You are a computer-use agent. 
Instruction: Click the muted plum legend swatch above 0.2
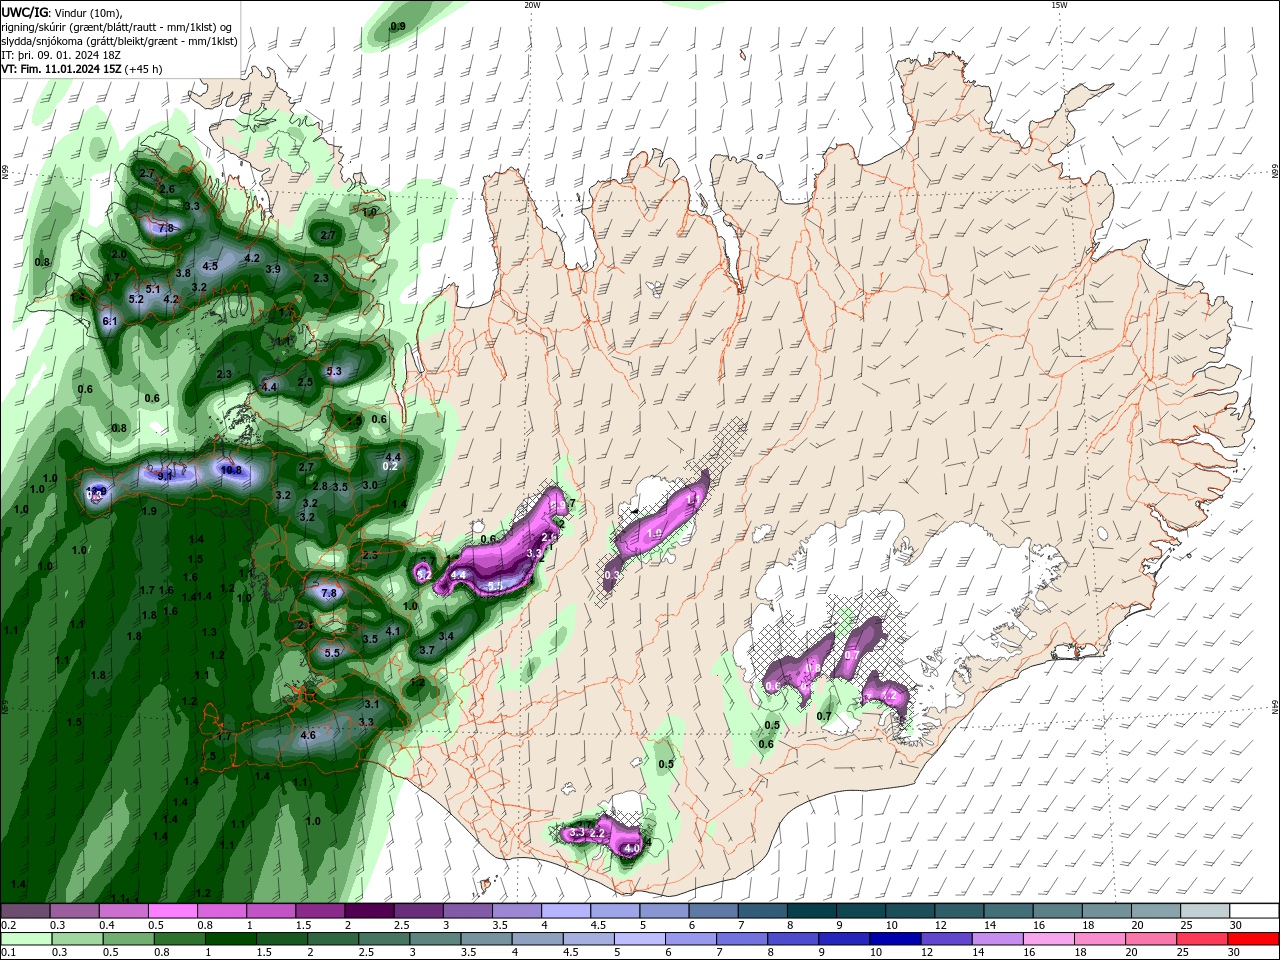tap(25, 911)
